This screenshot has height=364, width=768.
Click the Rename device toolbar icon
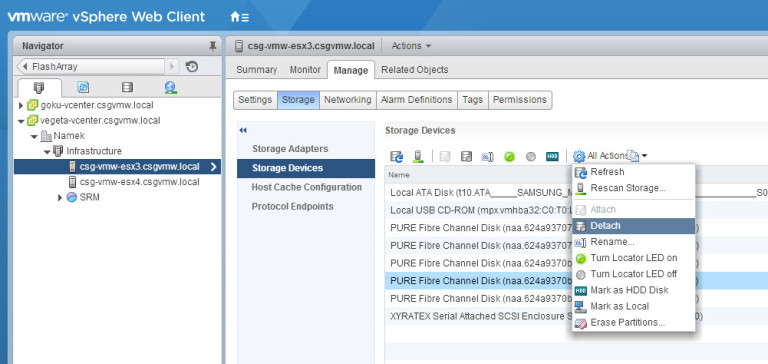point(487,156)
